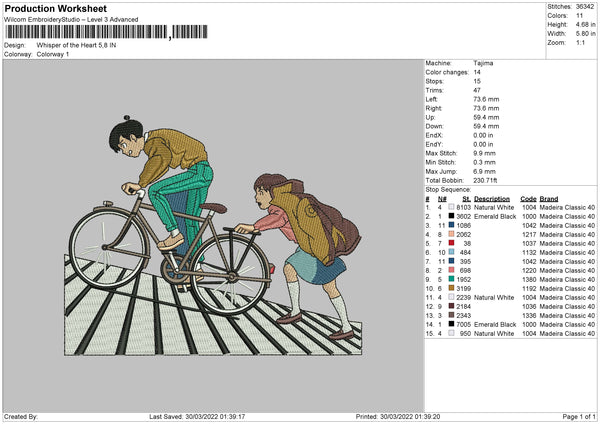Click the black swatch in stop row 14
This screenshot has height=424, width=600.
tap(452, 325)
